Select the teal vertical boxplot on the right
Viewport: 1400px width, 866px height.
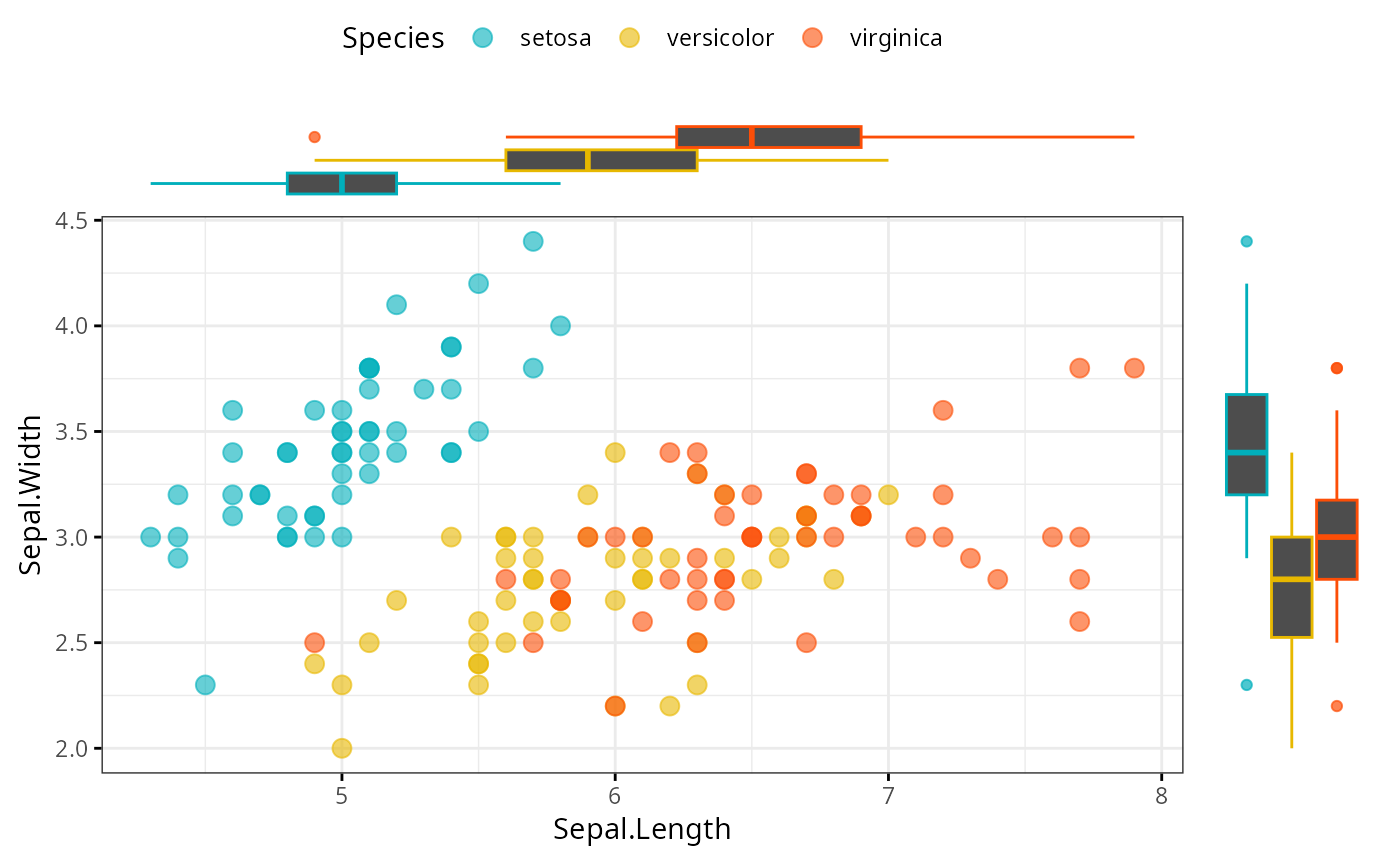pos(1246,444)
